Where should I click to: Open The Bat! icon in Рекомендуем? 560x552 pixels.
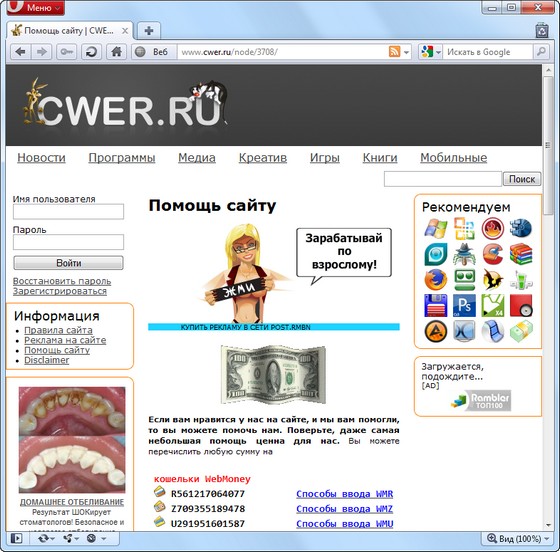pyautogui.click(x=493, y=280)
